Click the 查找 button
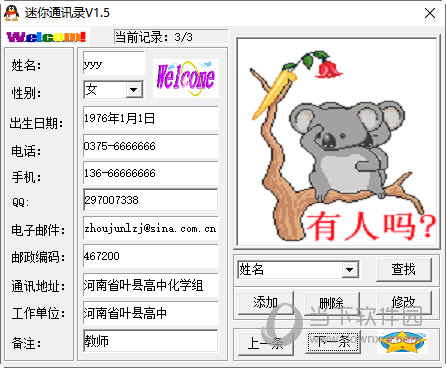Image resolution: width=446 pixels, height=368 pixels. tap(404, 269)
